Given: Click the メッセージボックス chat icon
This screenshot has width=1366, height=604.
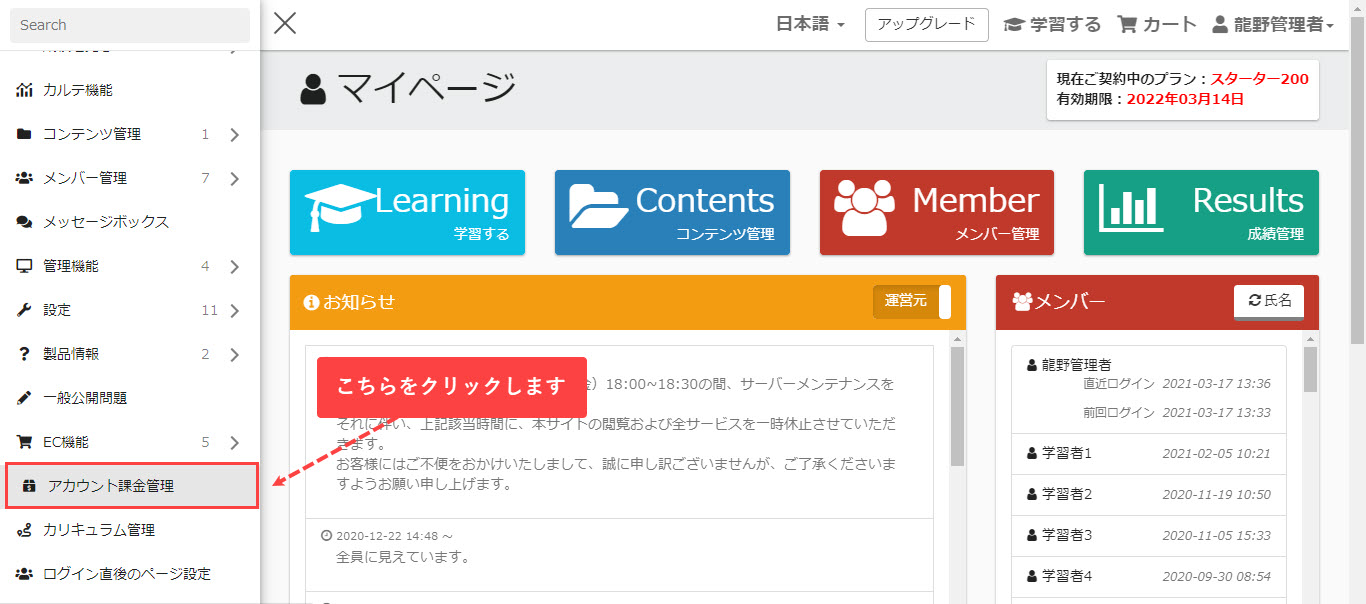Looking at the screenshot, I should 24,222.
